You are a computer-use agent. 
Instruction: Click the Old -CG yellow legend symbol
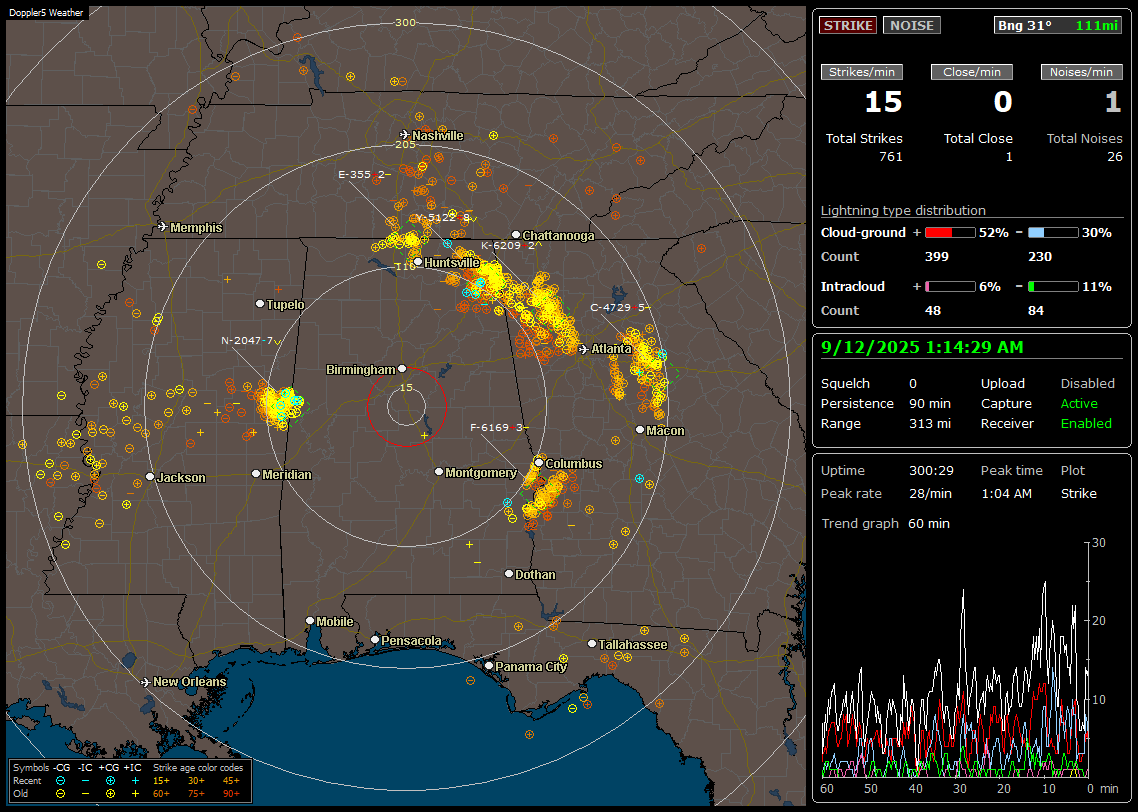[x=60, y=794]
